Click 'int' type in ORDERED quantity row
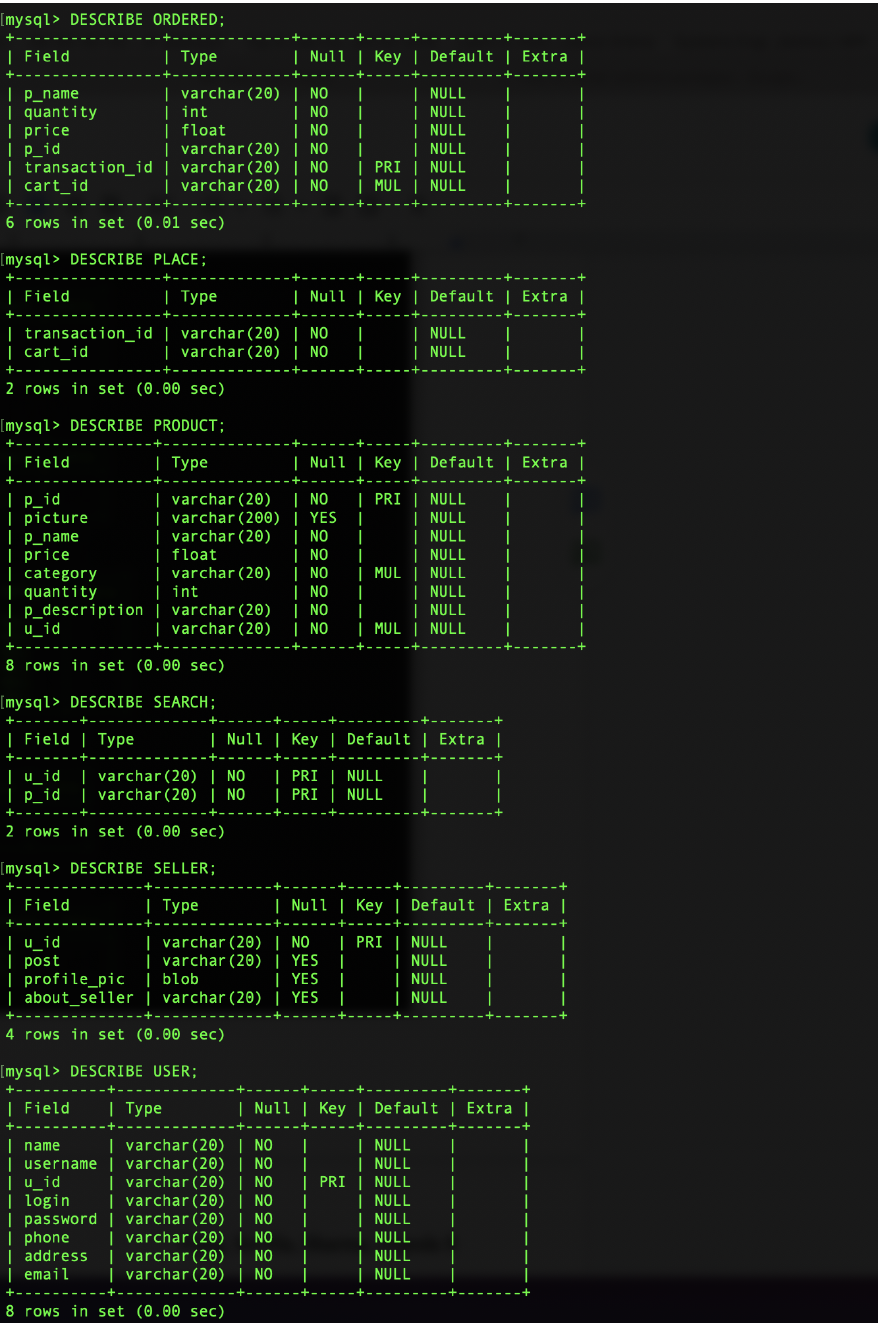The image size is (878, 1323). tap(194, 112)
